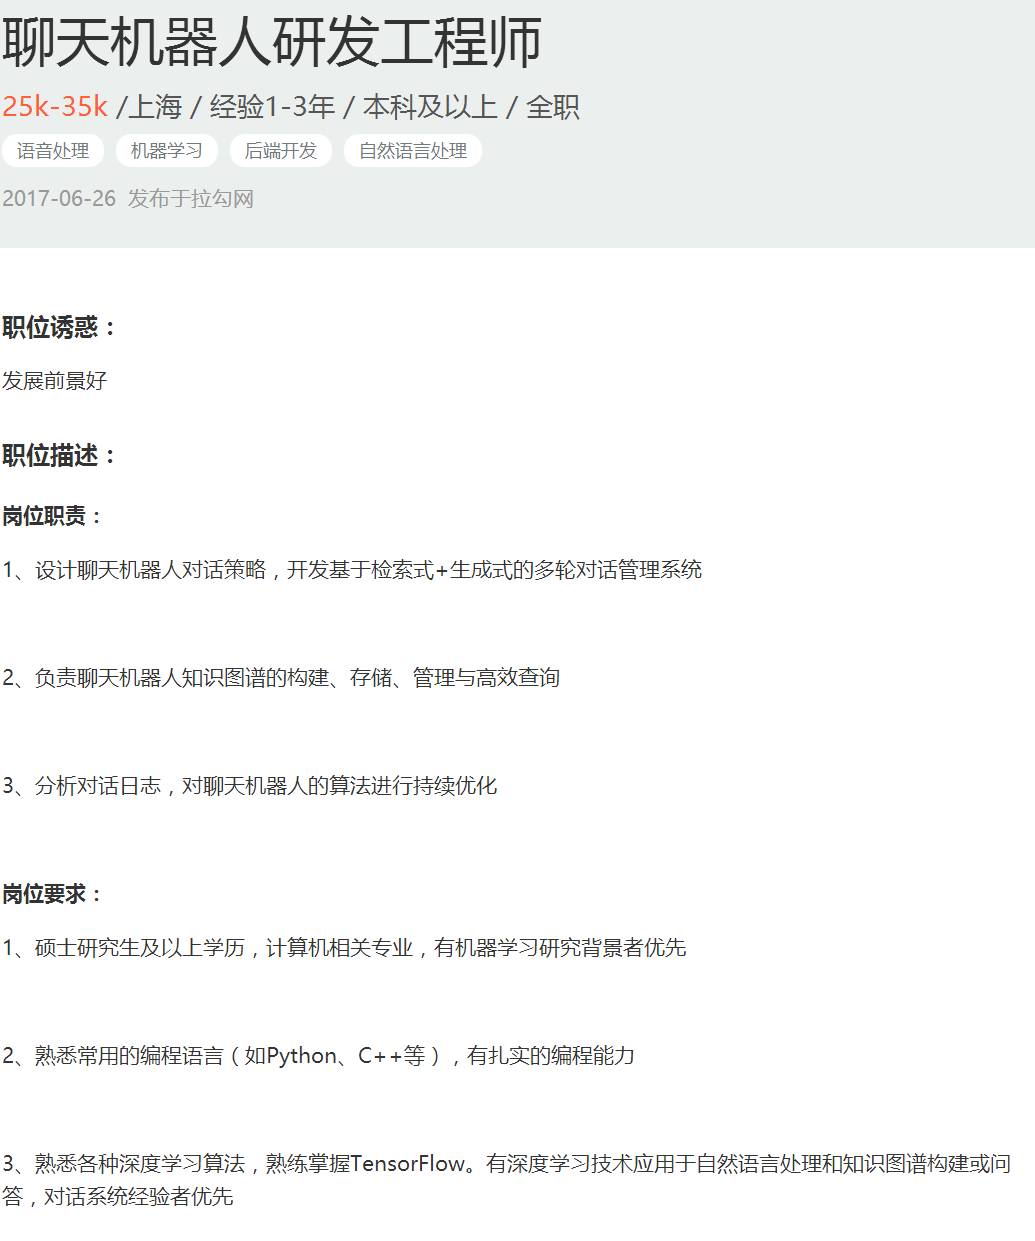Click the salary range 25k-35k
The image size is (1035, 1241).
tap(55, 106)
